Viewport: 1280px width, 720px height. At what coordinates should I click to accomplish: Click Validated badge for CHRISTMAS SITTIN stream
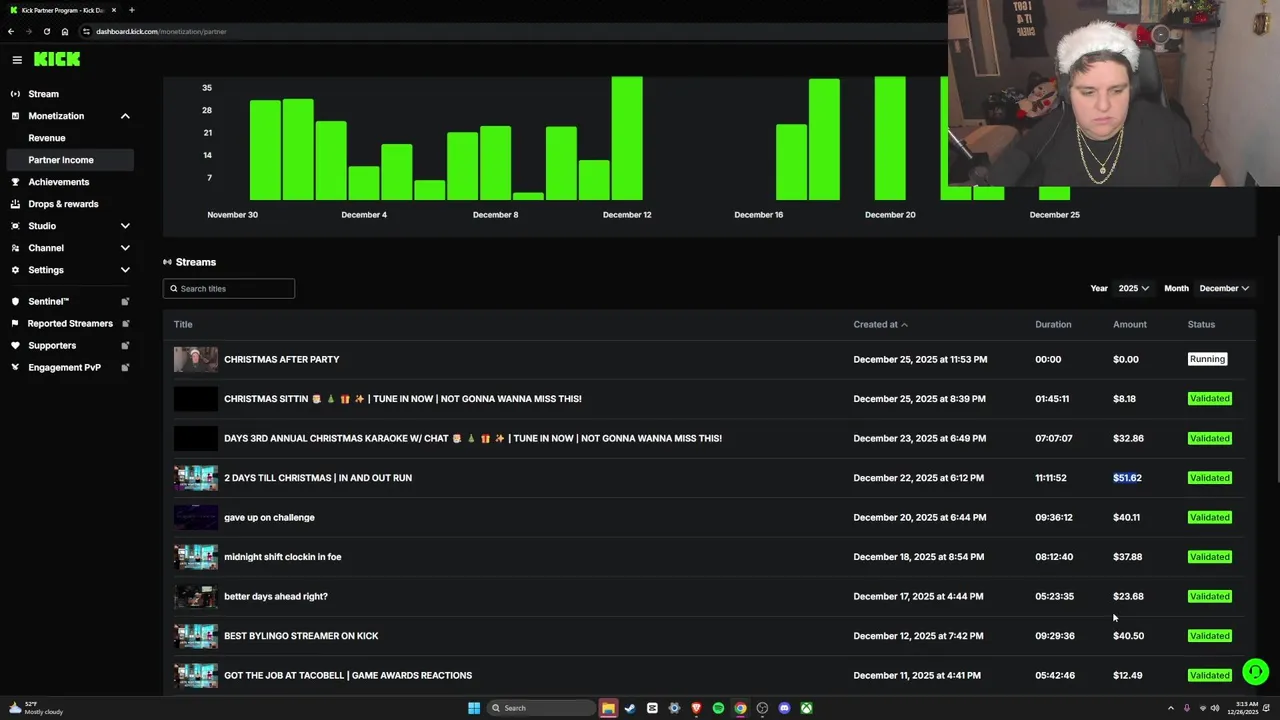(x=1209, y=398)
